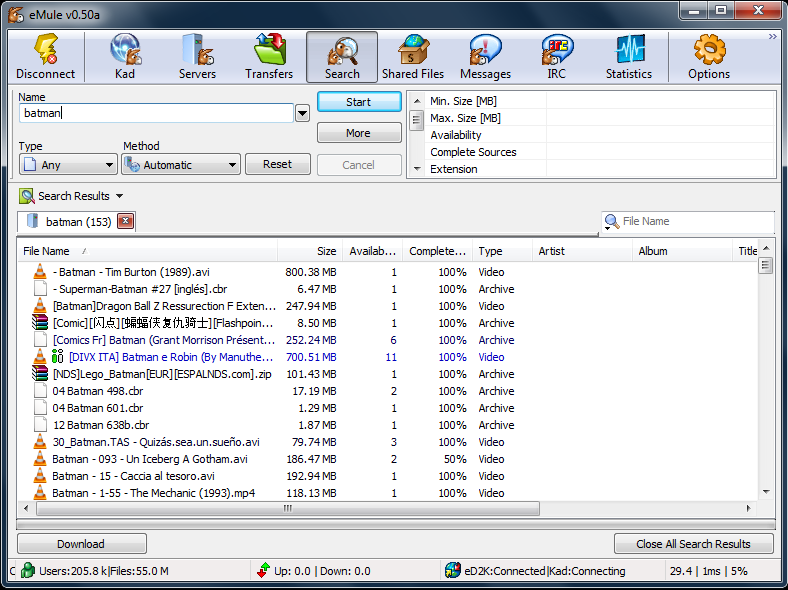
Task: Click the archive icon of [Comic] Flashpoint row
Action: coord(40,323)
